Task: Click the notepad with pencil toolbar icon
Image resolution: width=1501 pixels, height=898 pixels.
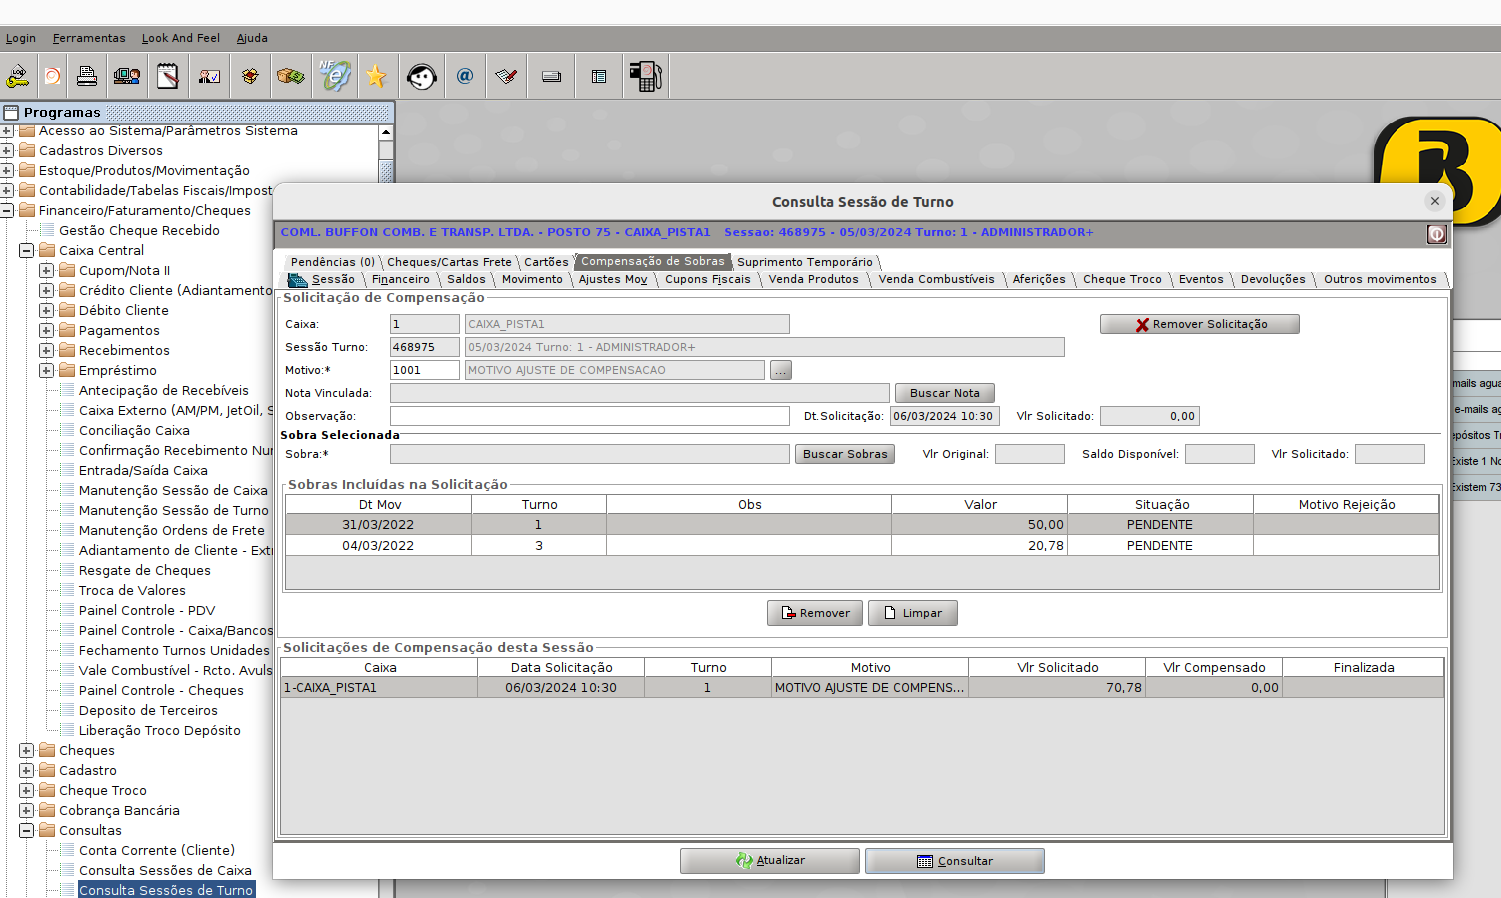Action: (x=168, y=76)
